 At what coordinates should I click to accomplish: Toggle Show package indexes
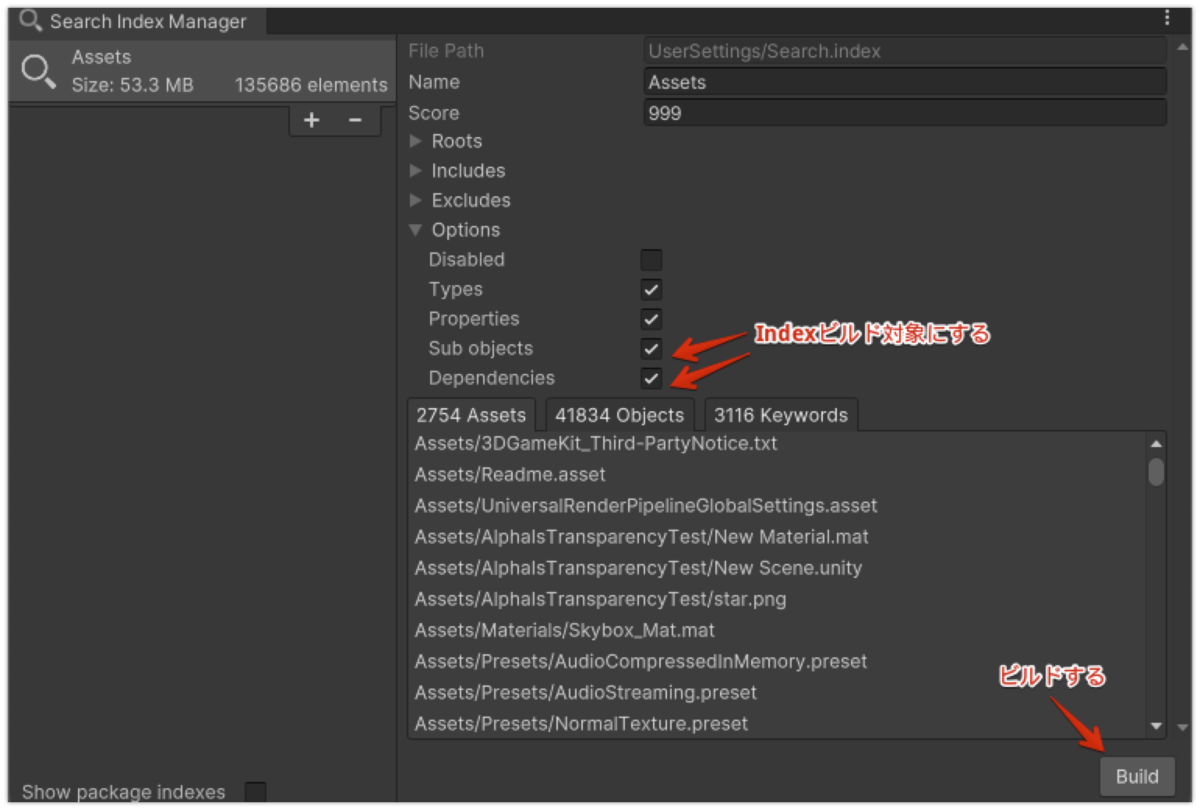[x=255, y=791]
